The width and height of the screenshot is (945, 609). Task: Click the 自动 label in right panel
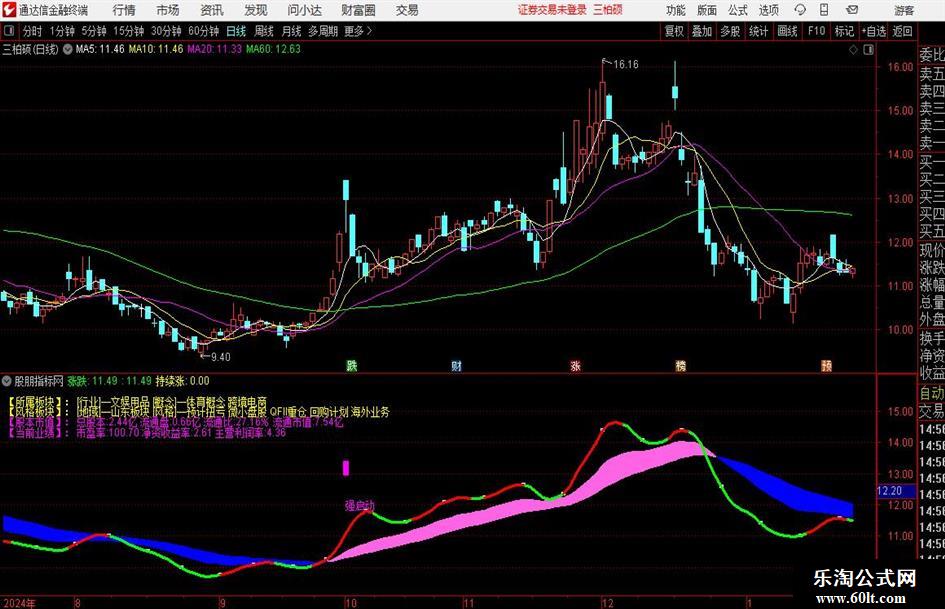click(932, 393)
